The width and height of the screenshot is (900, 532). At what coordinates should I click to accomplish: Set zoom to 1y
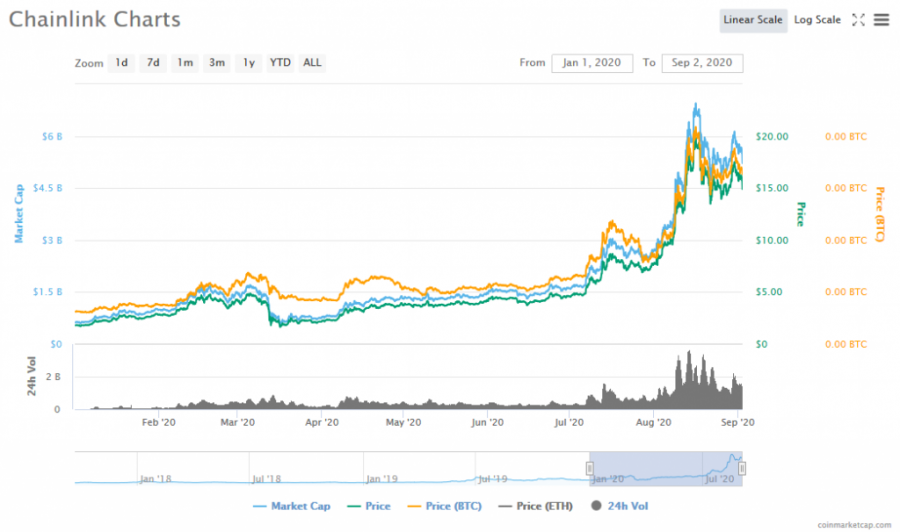pyautogui.click(x=249, y=63)
